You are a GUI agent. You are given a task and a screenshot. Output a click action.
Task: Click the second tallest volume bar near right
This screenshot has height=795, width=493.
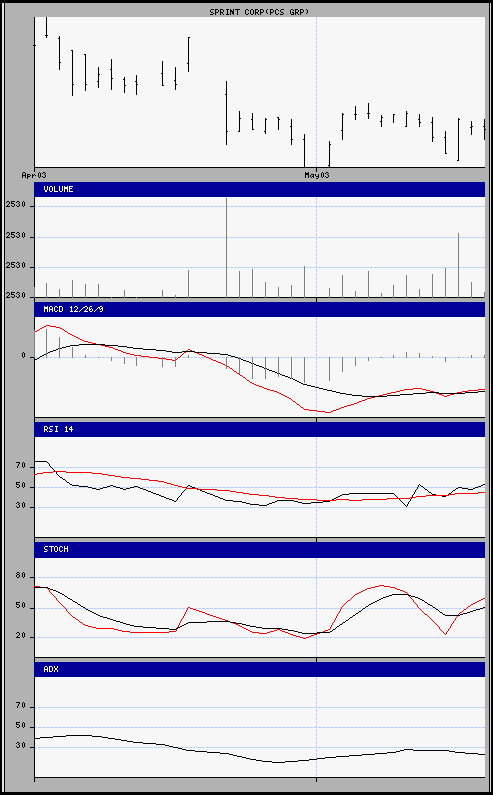459,265
